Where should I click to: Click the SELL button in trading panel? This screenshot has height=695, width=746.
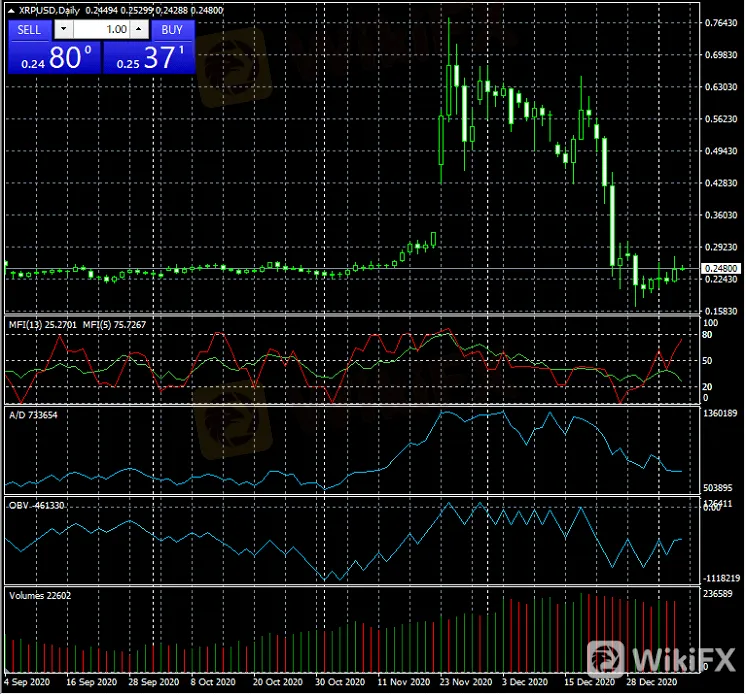[x=29, y=30]
